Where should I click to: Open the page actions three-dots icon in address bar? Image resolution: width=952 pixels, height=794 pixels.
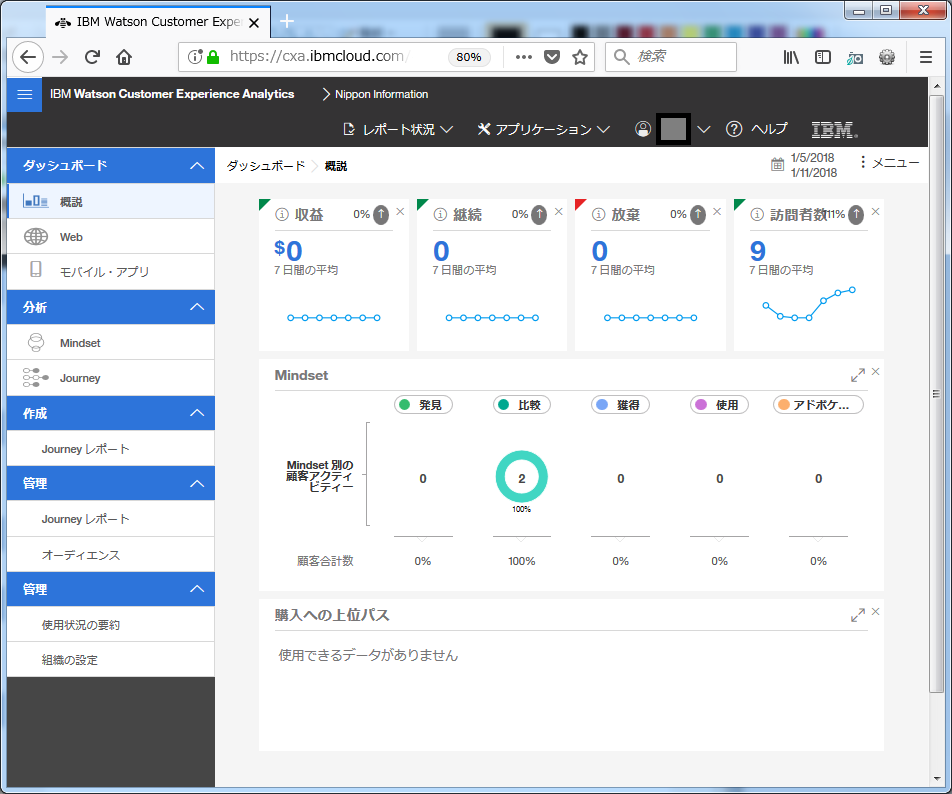click(x=523, y=57)
